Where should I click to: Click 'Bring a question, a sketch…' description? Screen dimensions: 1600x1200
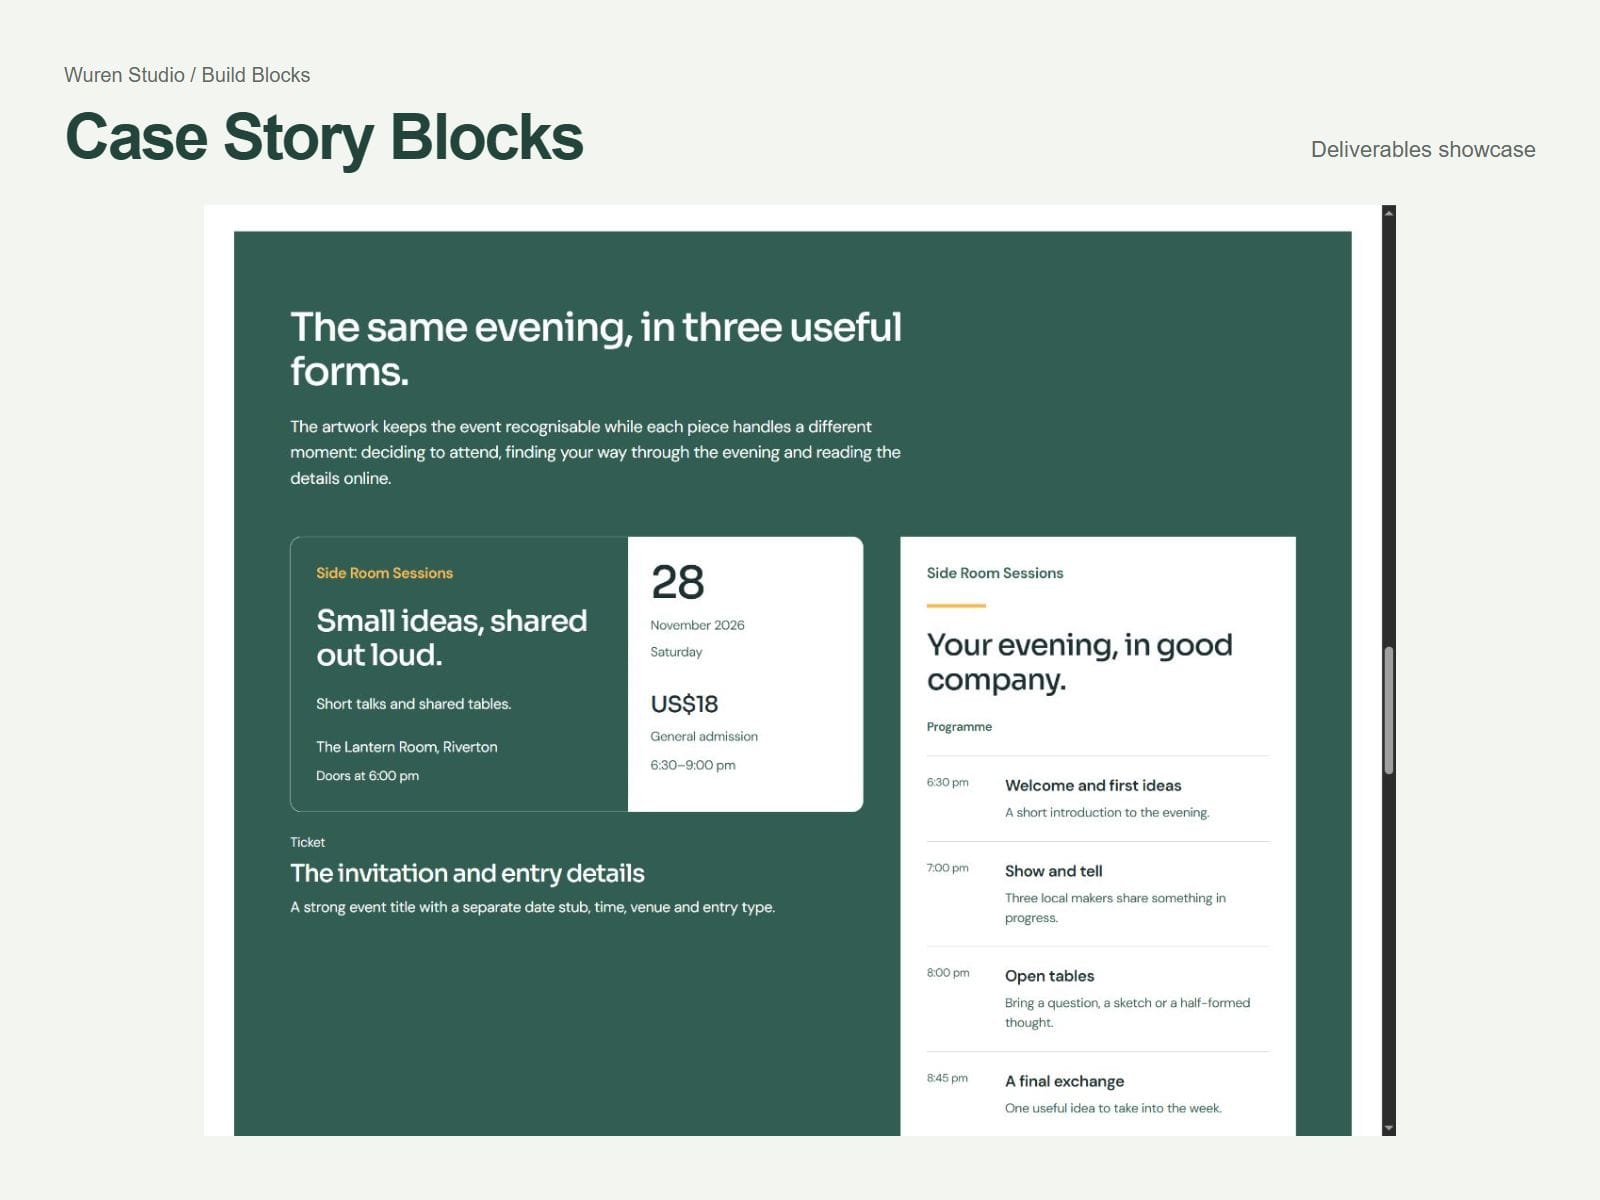coord(1128,1012)
